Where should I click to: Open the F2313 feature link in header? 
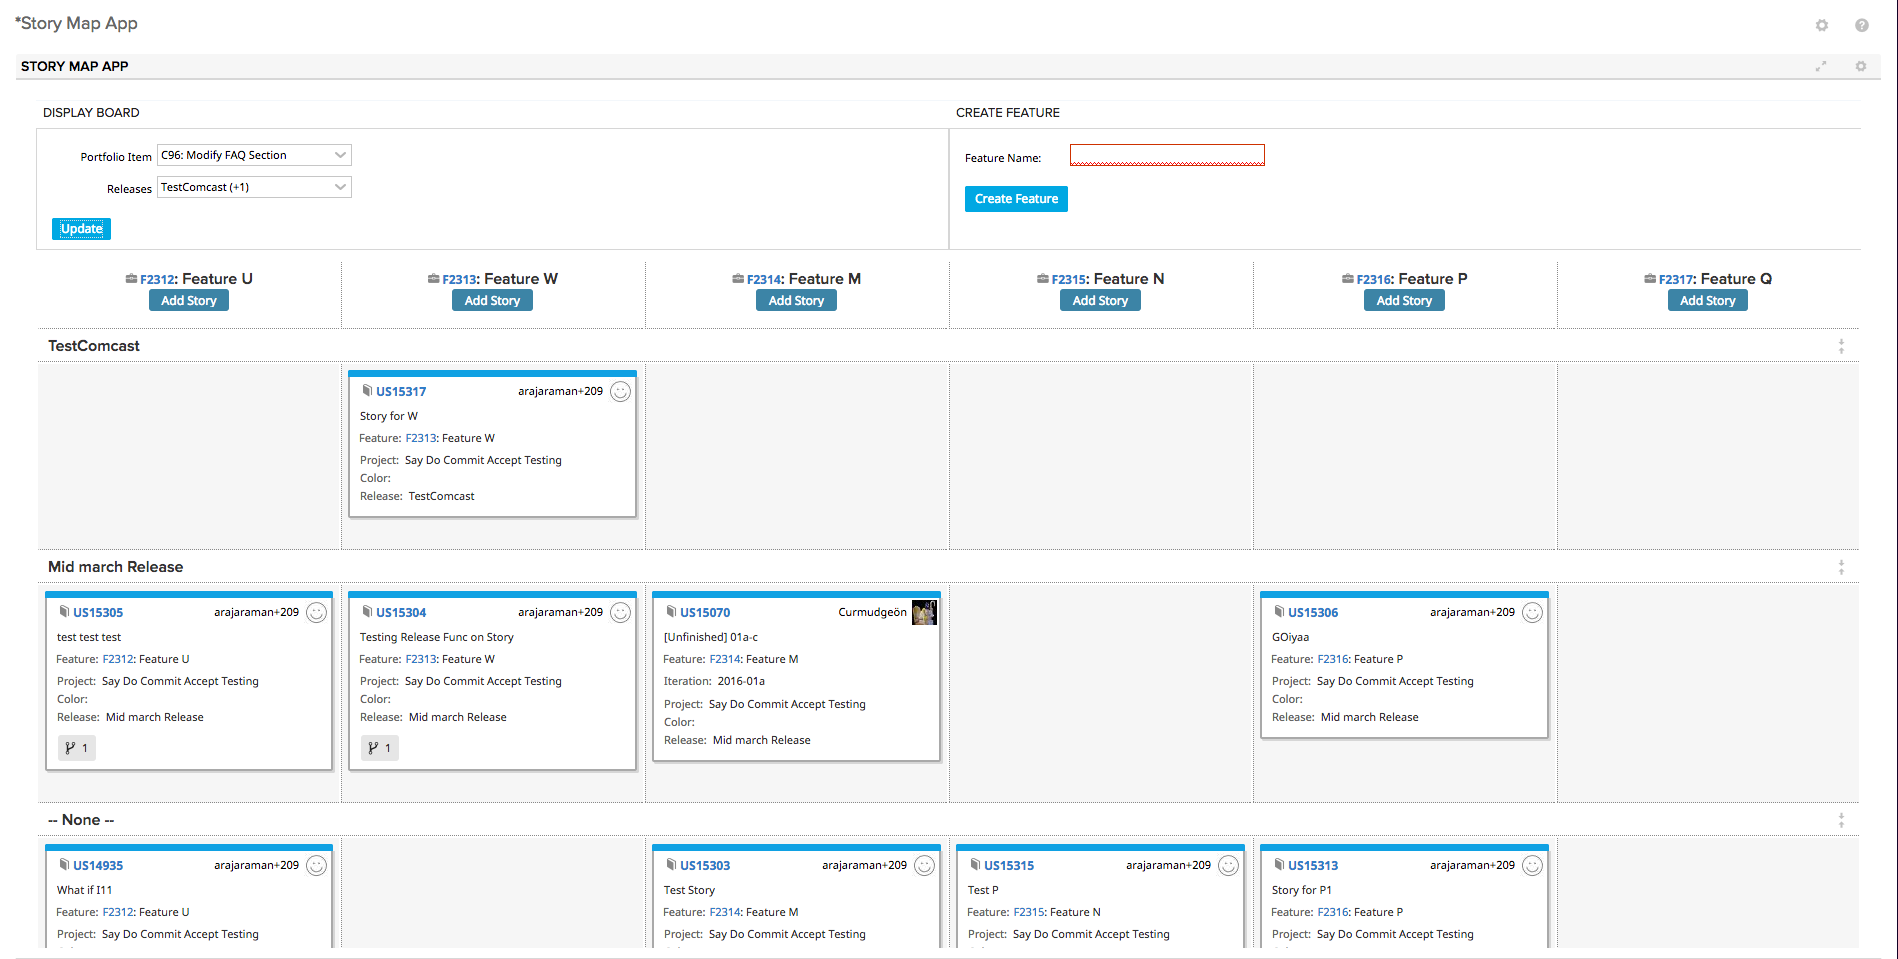459,280
